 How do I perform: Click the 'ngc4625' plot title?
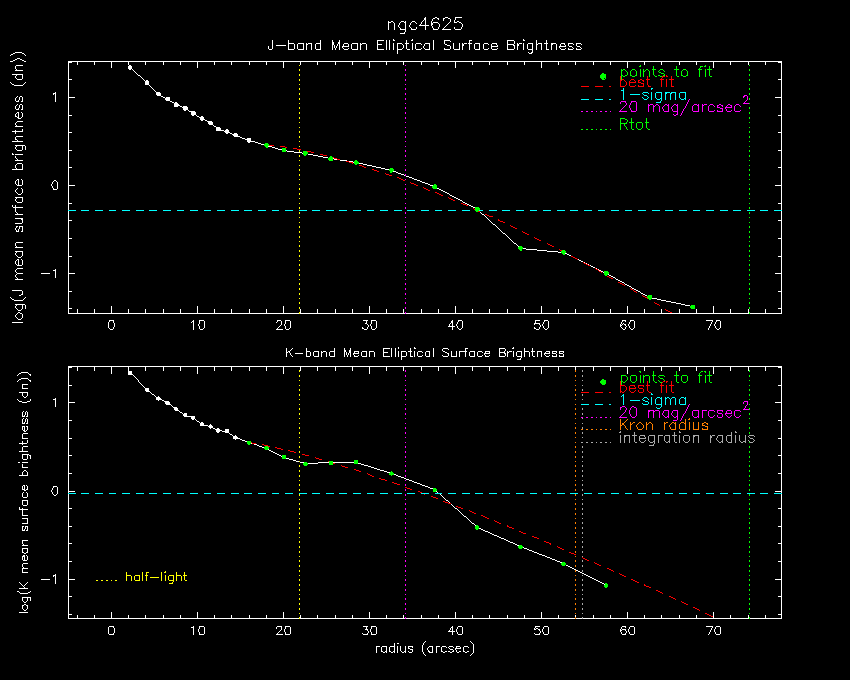coord(425,24)
